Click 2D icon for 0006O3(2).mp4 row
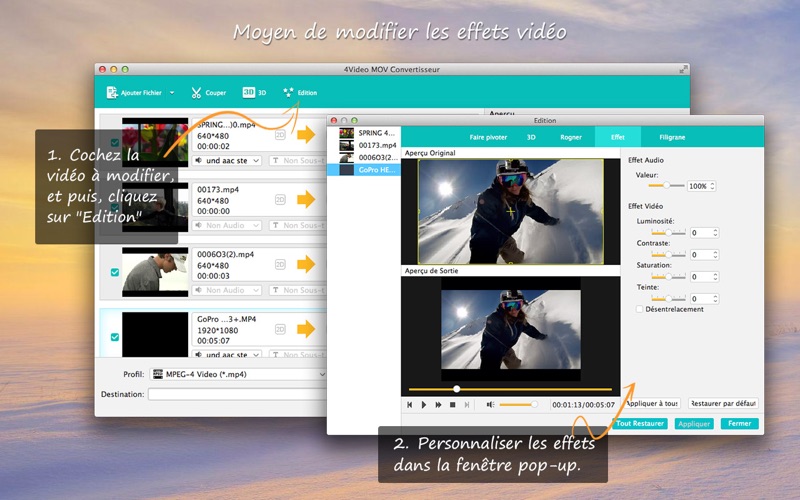The height and width of the screenshot is (500, 800). click(x=280, y=264)
